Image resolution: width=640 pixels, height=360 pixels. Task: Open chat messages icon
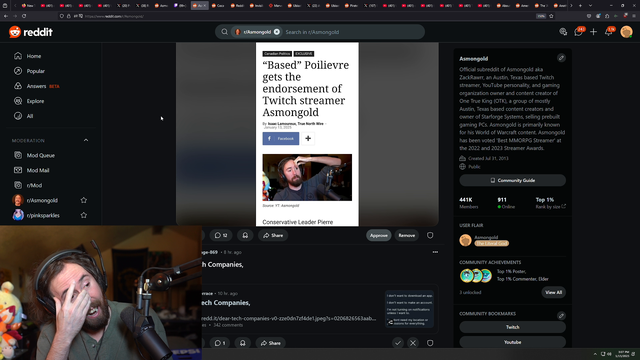tap(579, 32)
